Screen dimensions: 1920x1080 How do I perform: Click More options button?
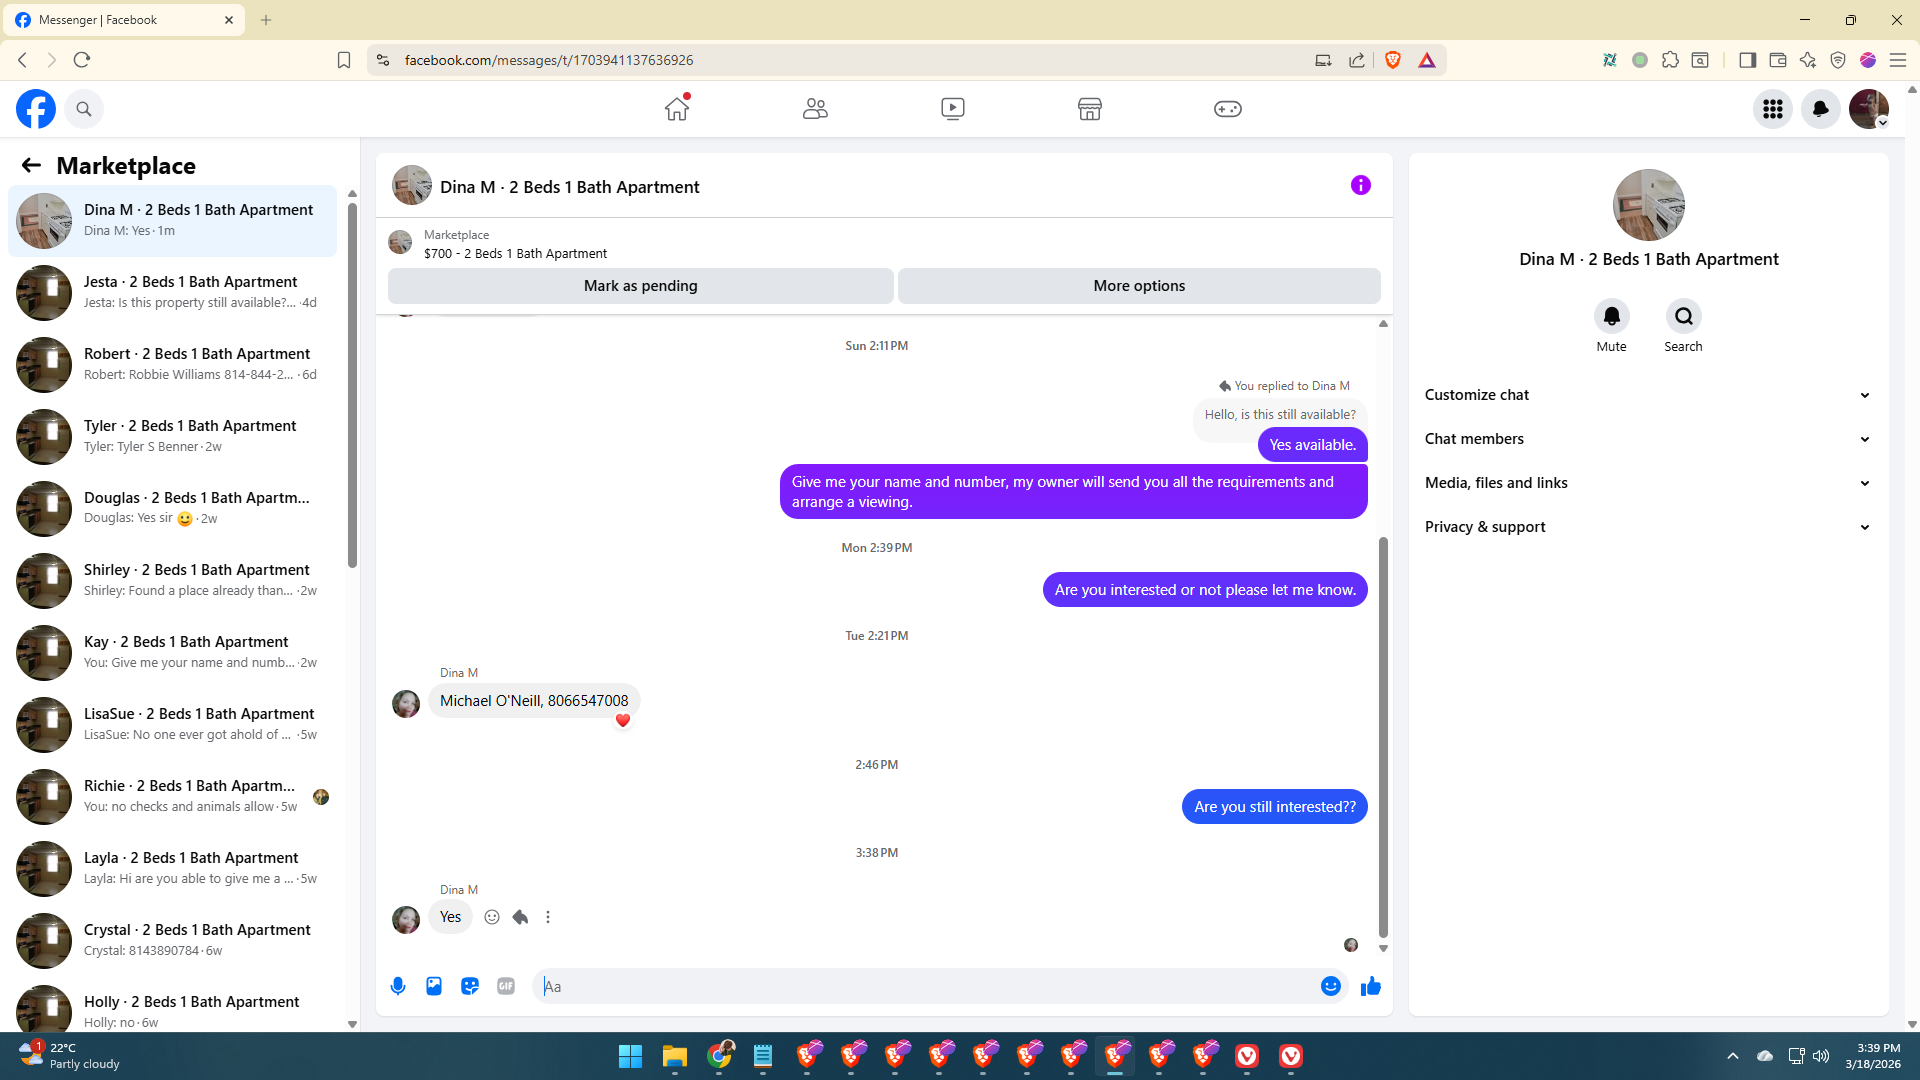pos(1139,286)
